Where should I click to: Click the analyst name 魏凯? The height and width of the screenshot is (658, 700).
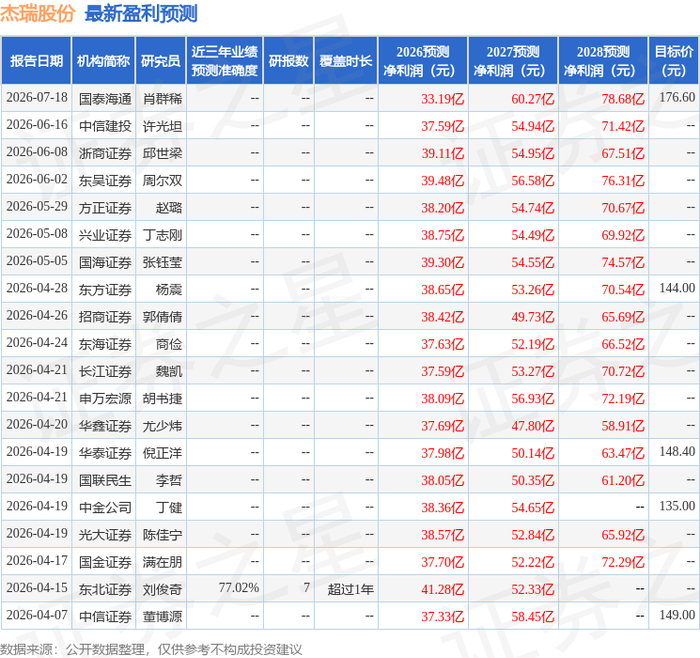[x=169, y=371]
